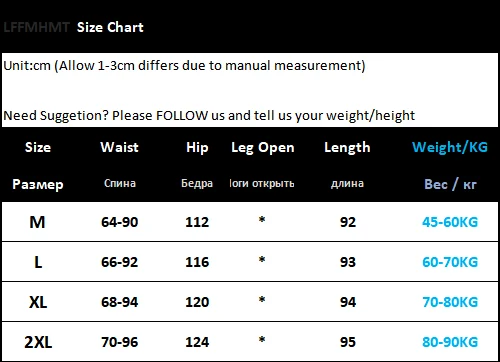This screenshot has height=362, width=500.
Task: Click the 70-96 waist value
Action: [x=119, y=342]
